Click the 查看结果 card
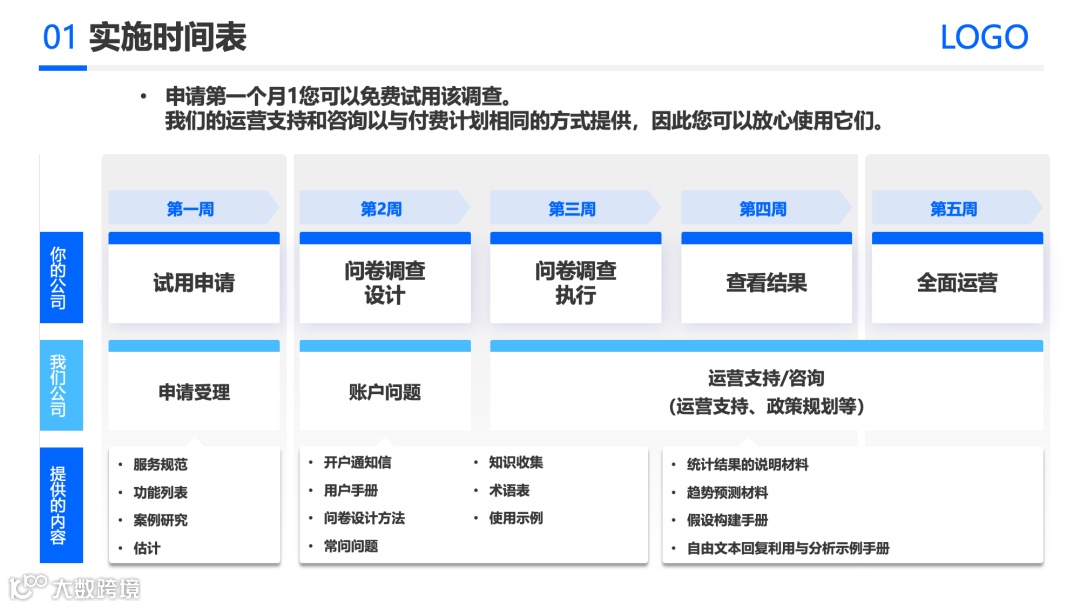This screenshot has height=608, width=1080. pyautogui.click(x=767, y=278)
